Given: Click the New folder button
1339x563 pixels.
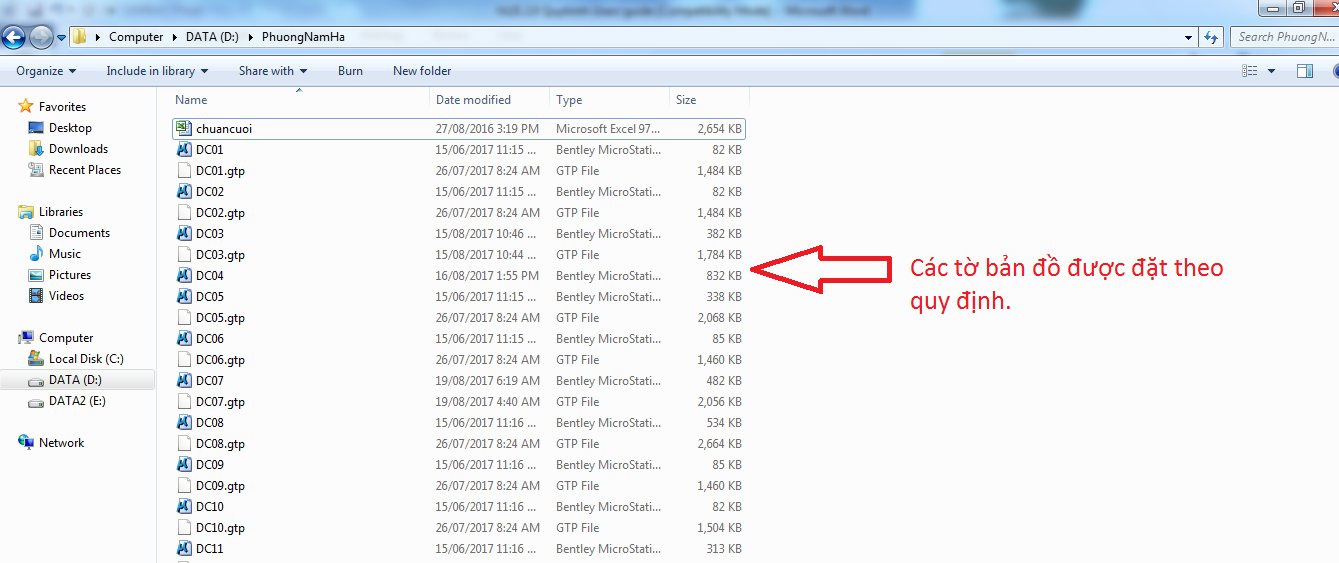Looking at the screenshot, I should pyautogui.click(x=422, y=71).
